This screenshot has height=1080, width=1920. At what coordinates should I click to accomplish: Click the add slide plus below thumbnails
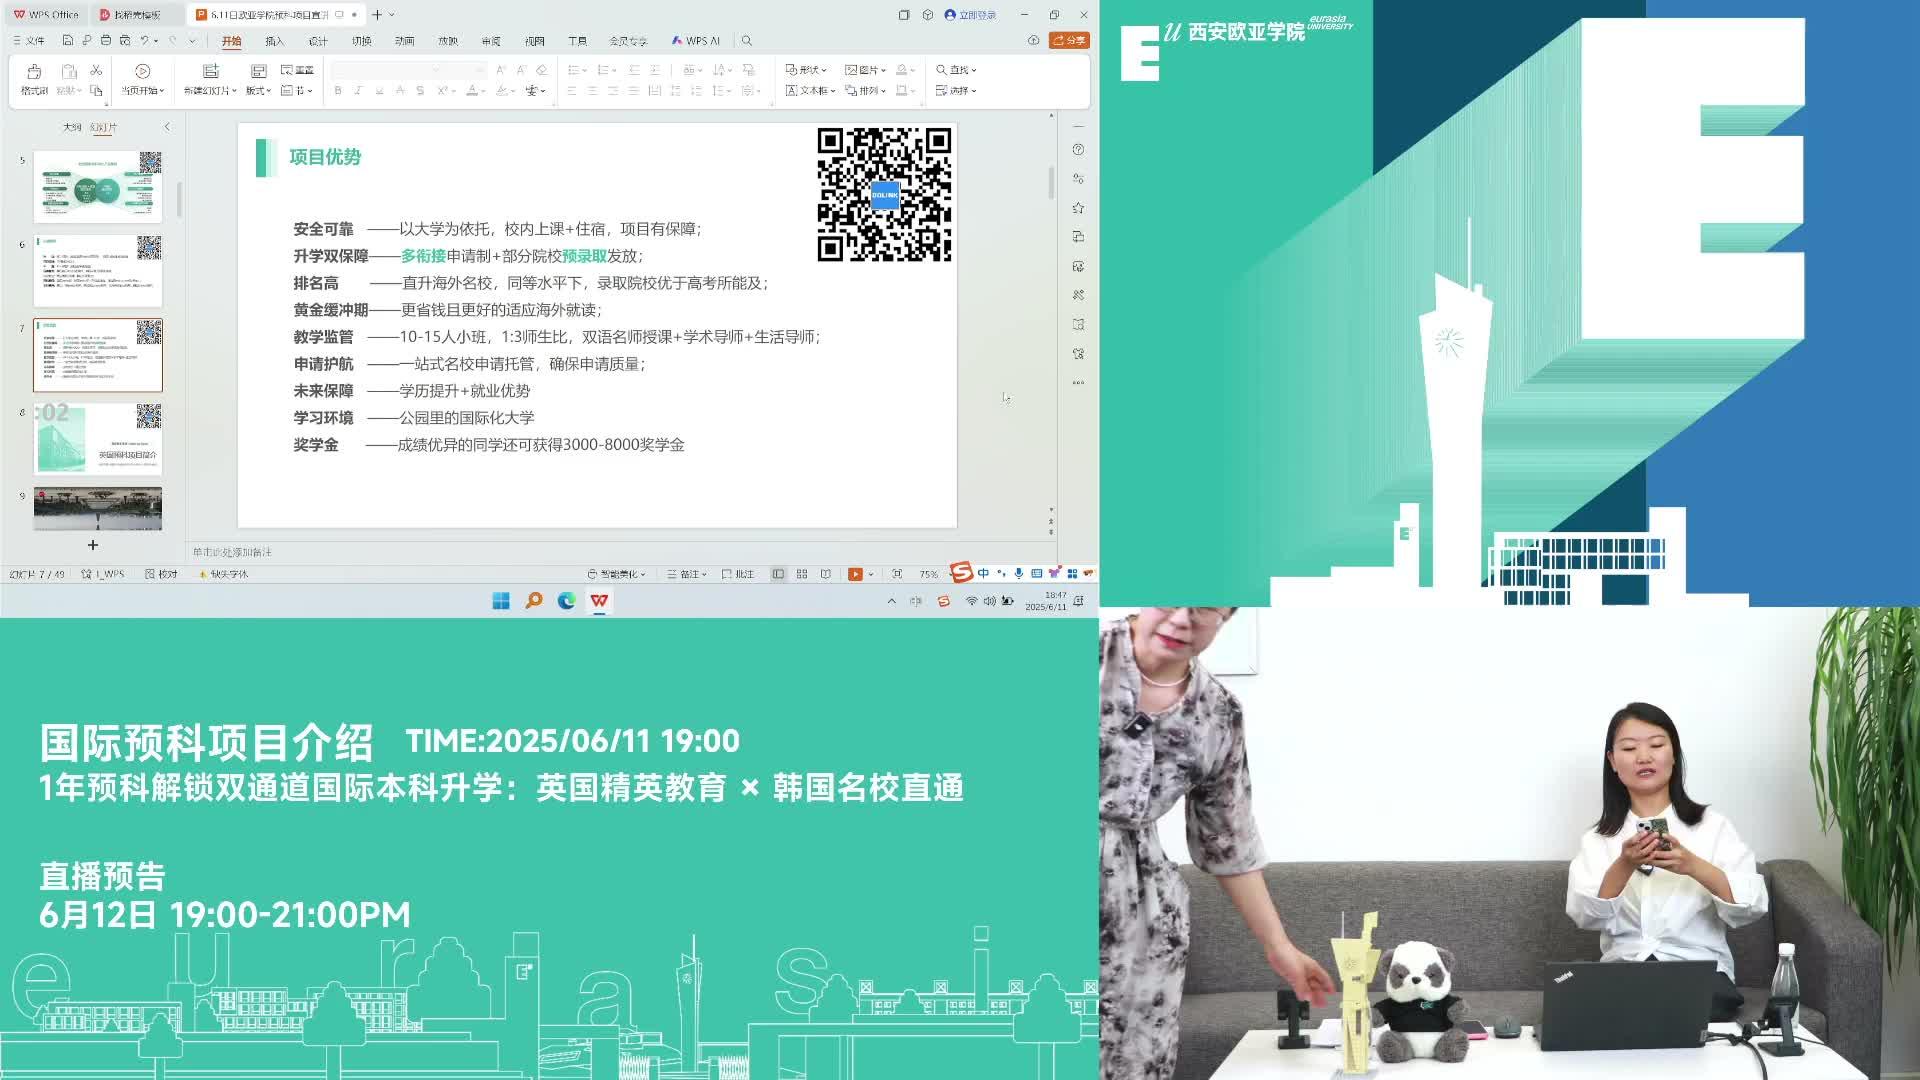93,545
